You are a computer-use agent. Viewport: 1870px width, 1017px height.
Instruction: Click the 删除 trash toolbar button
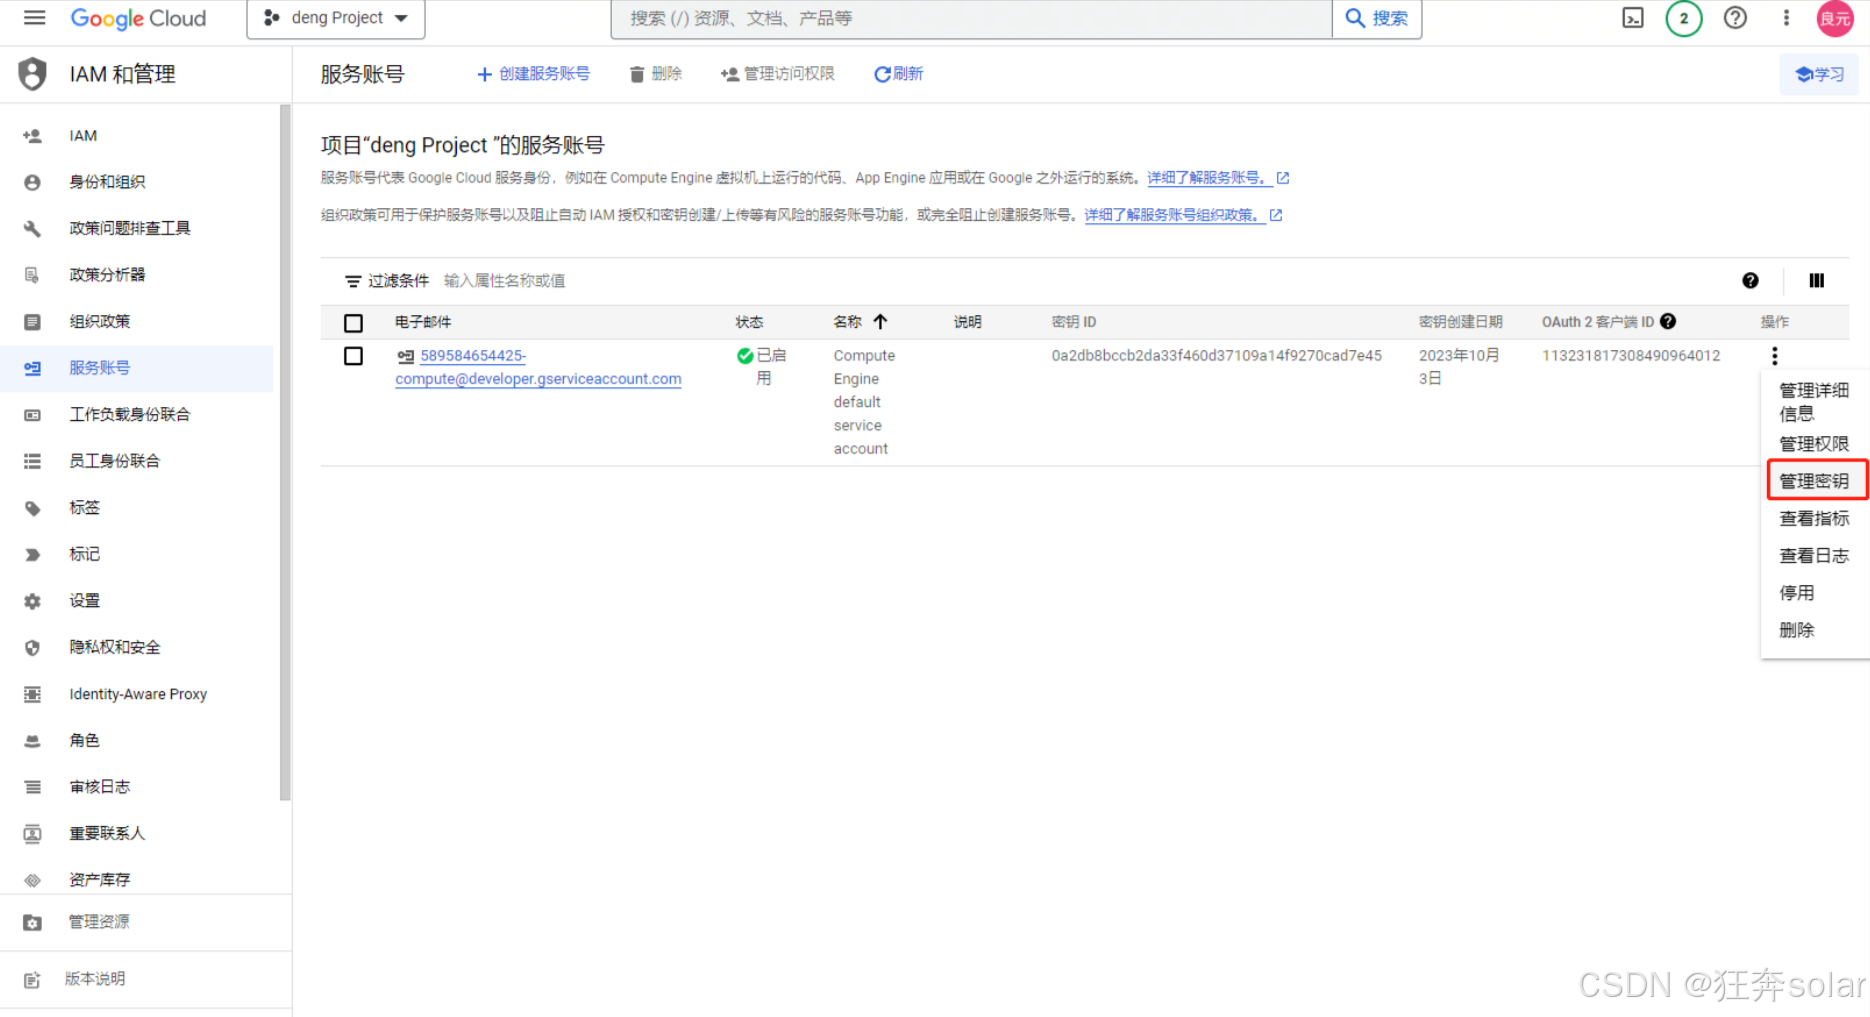[x=656, y=74]
